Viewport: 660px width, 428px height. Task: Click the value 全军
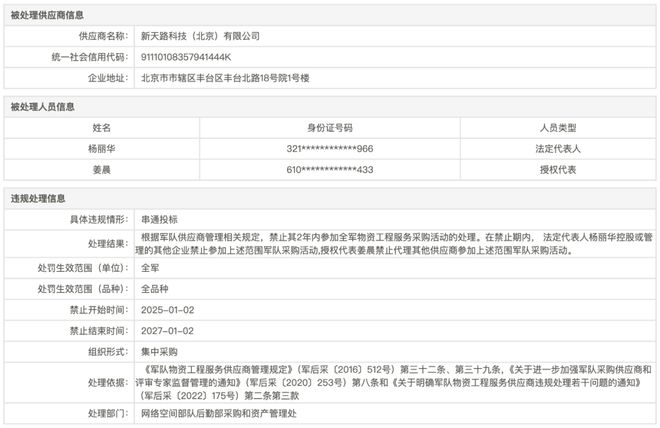(x=150, y=268)
